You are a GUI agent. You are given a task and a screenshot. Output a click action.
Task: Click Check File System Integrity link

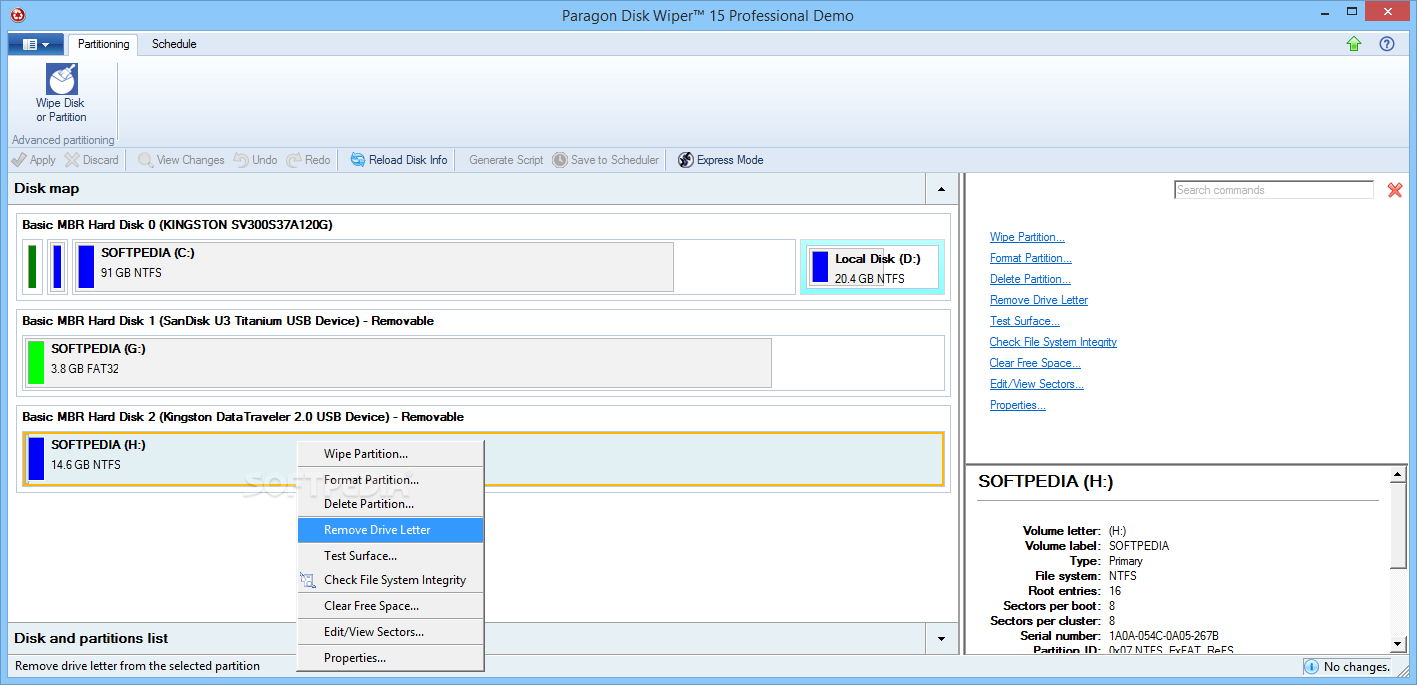point(1053,342)
